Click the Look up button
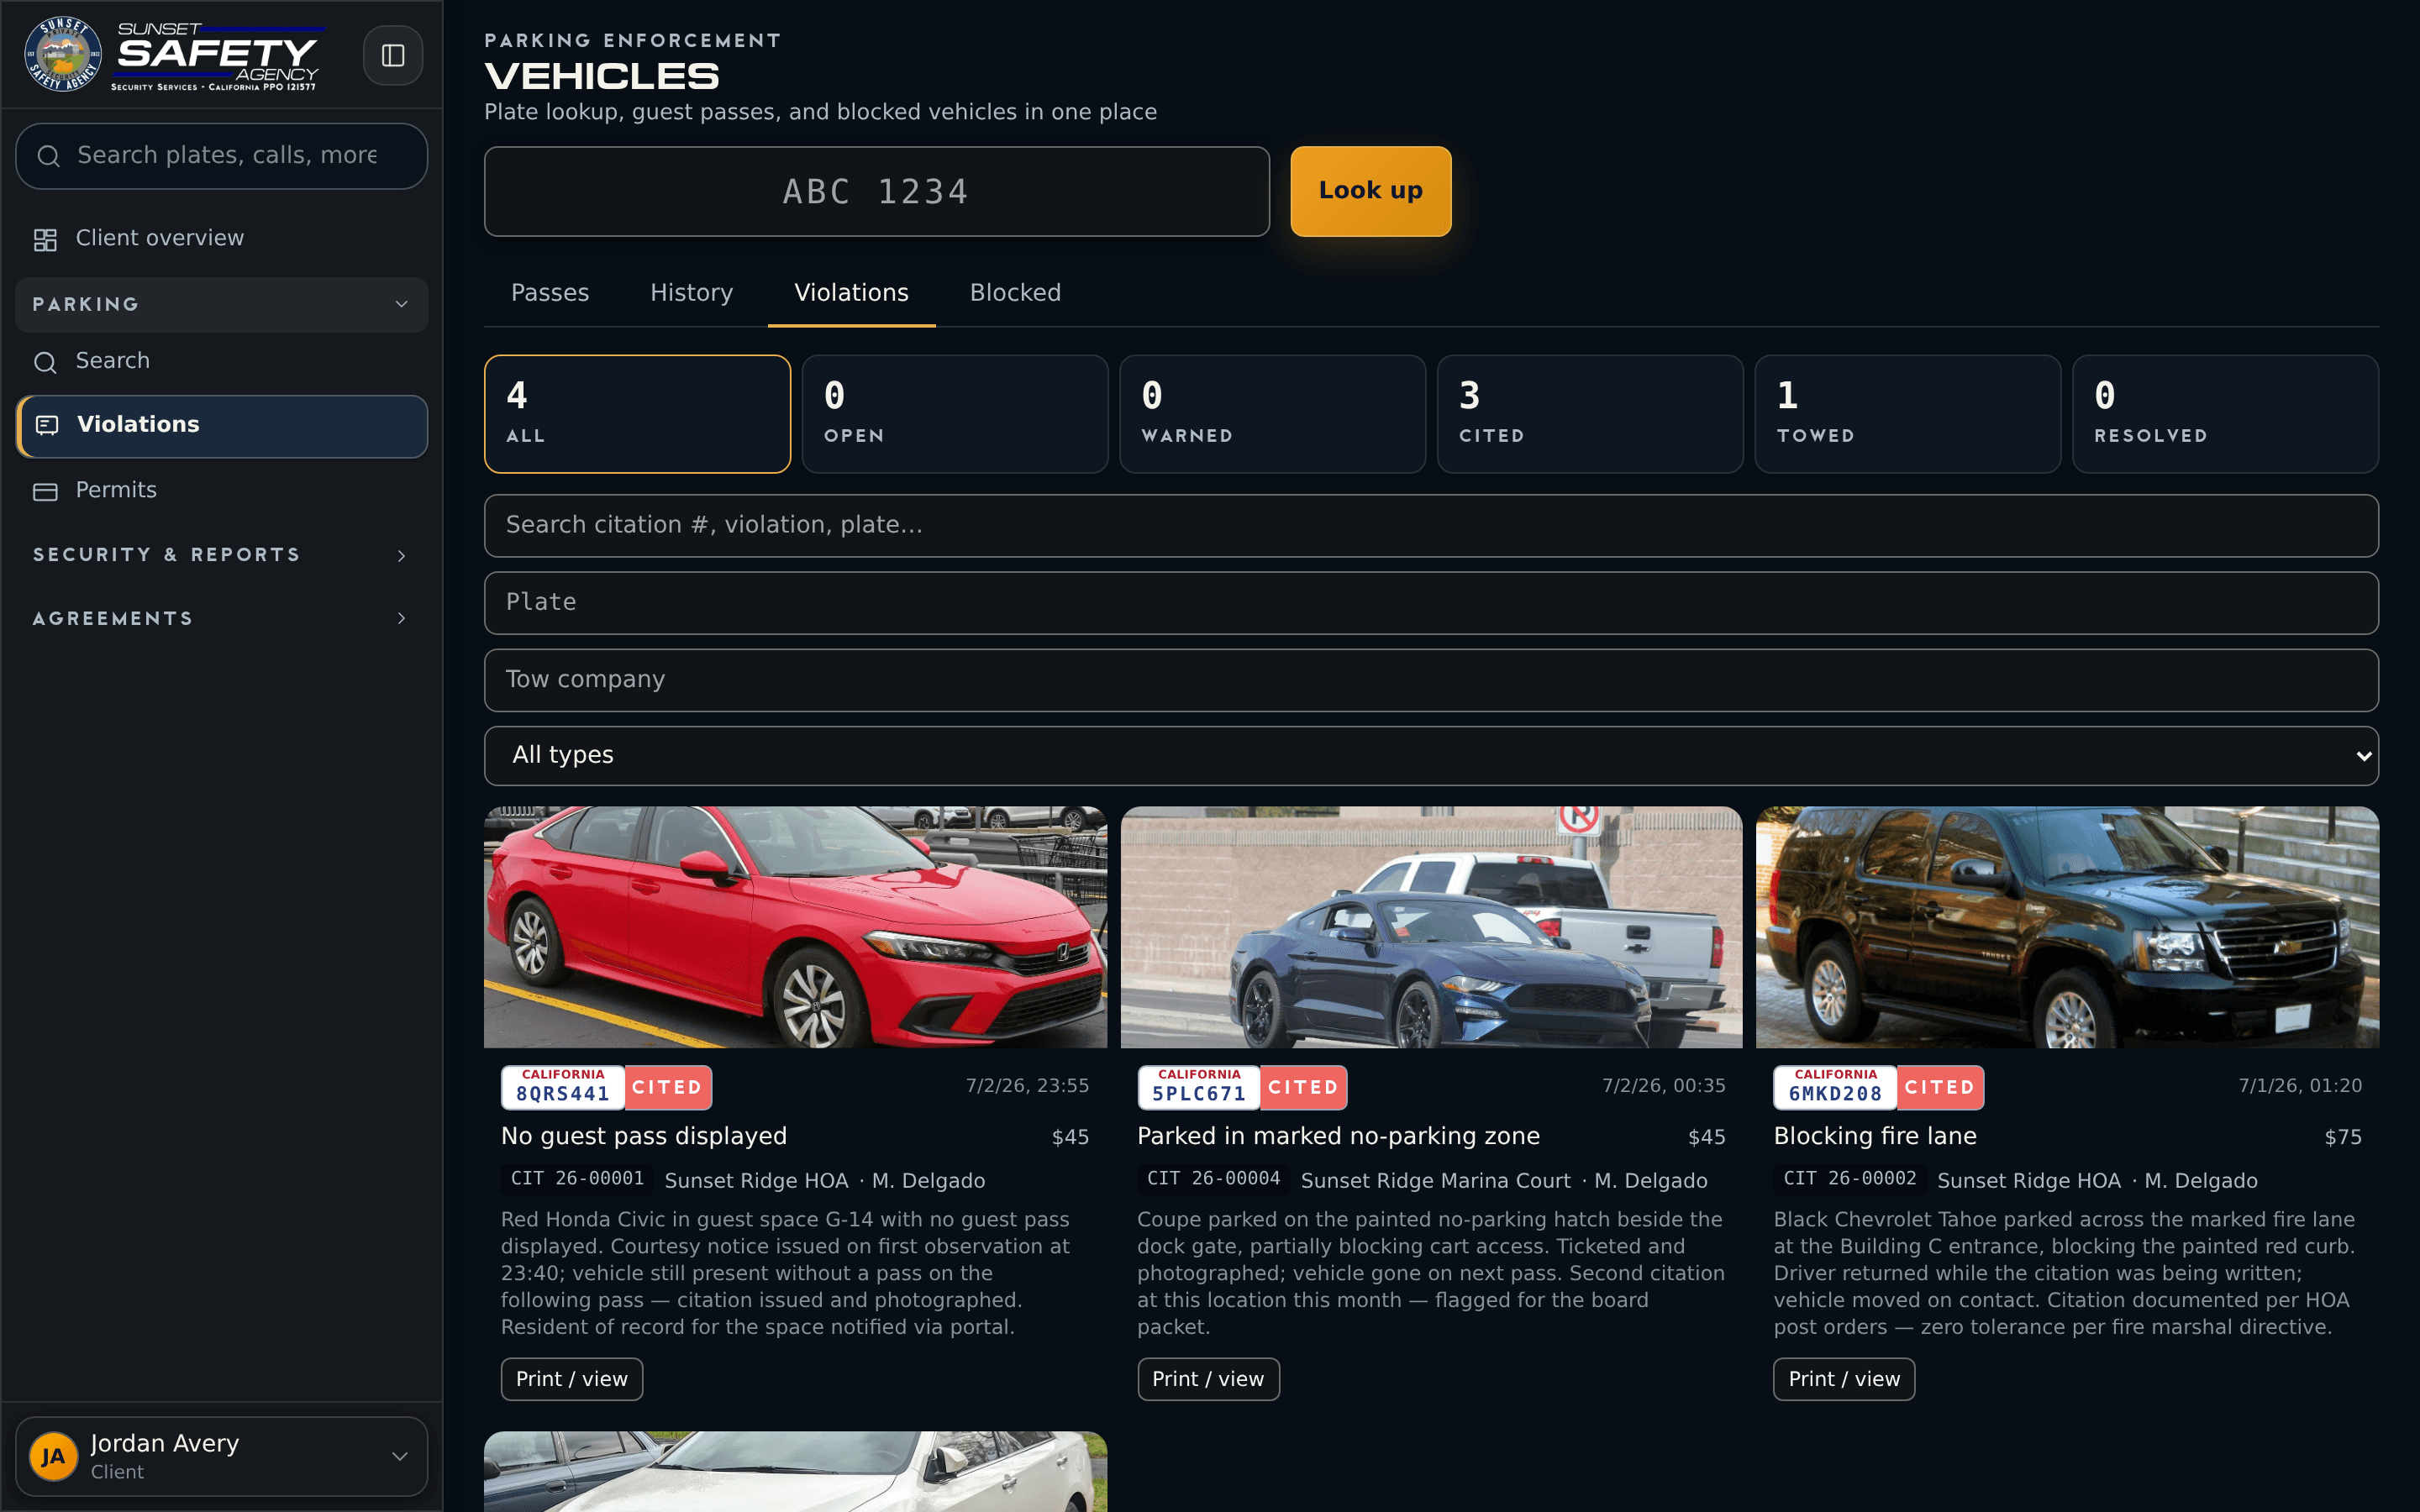2420x1512 pixels. click(x=1370, y=191)
